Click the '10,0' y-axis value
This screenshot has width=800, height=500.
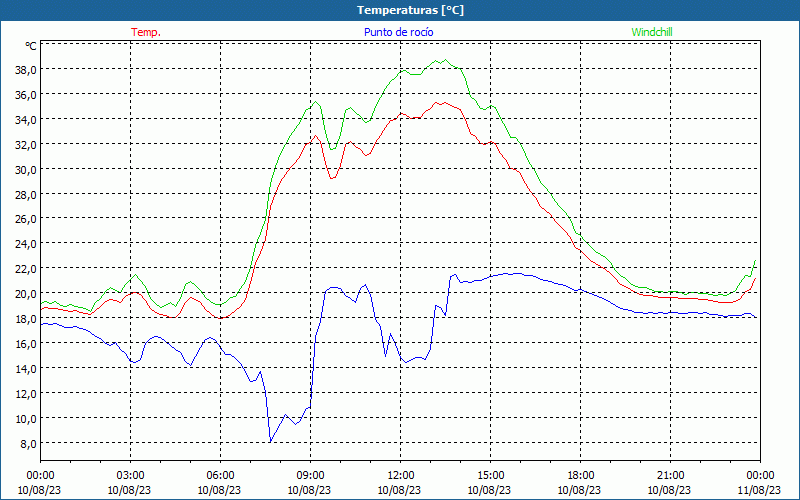click(x=26, y=419)
